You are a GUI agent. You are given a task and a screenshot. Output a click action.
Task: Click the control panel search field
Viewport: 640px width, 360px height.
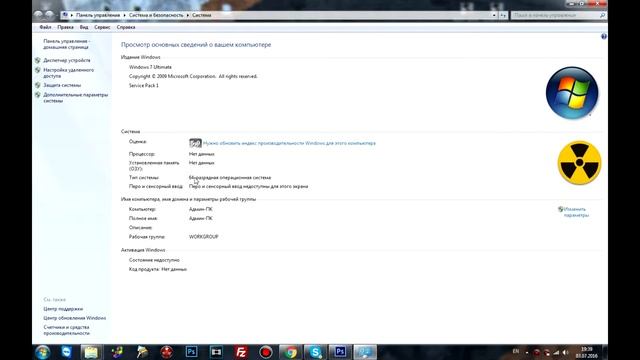[x=555, y=15]
